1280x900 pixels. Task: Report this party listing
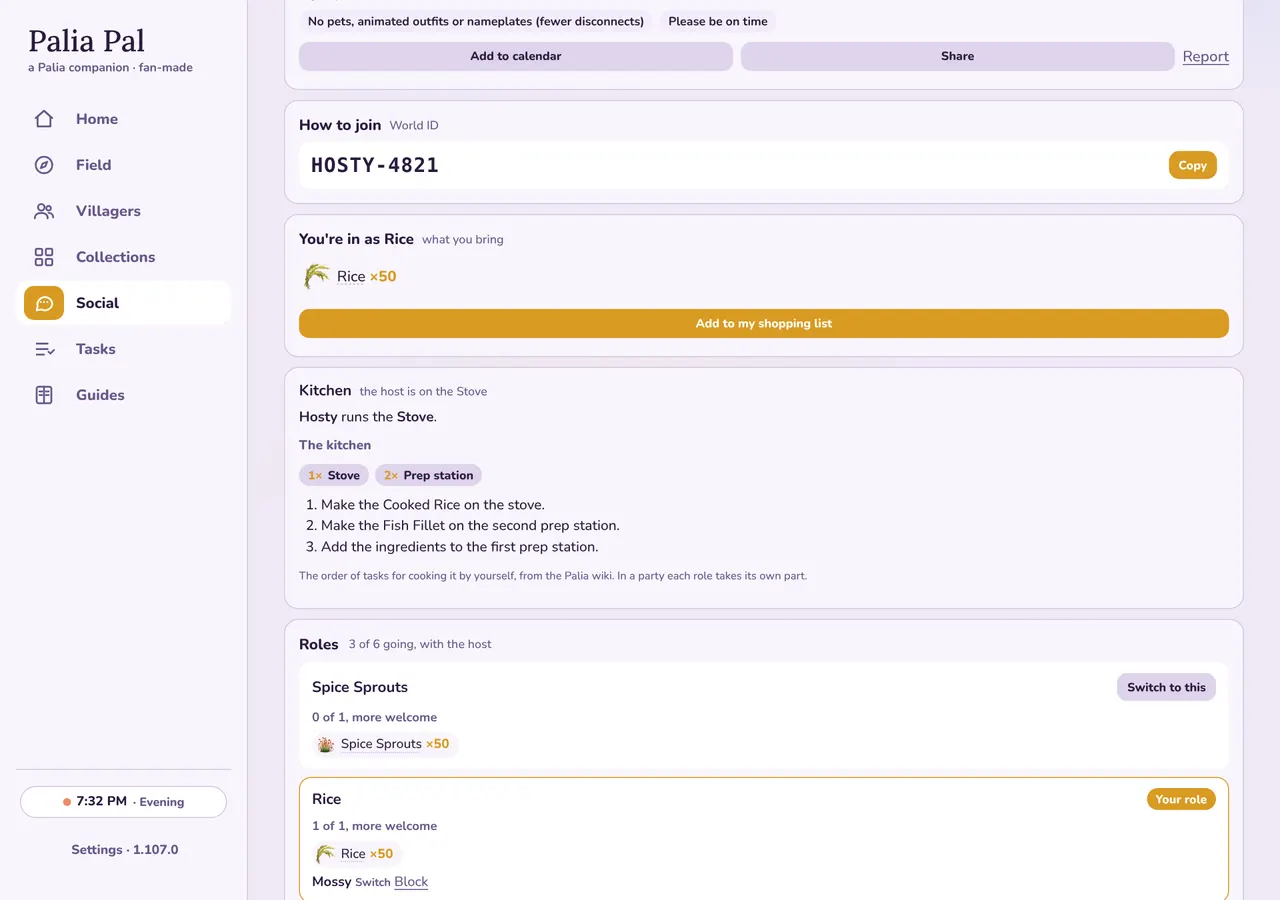1206,57
